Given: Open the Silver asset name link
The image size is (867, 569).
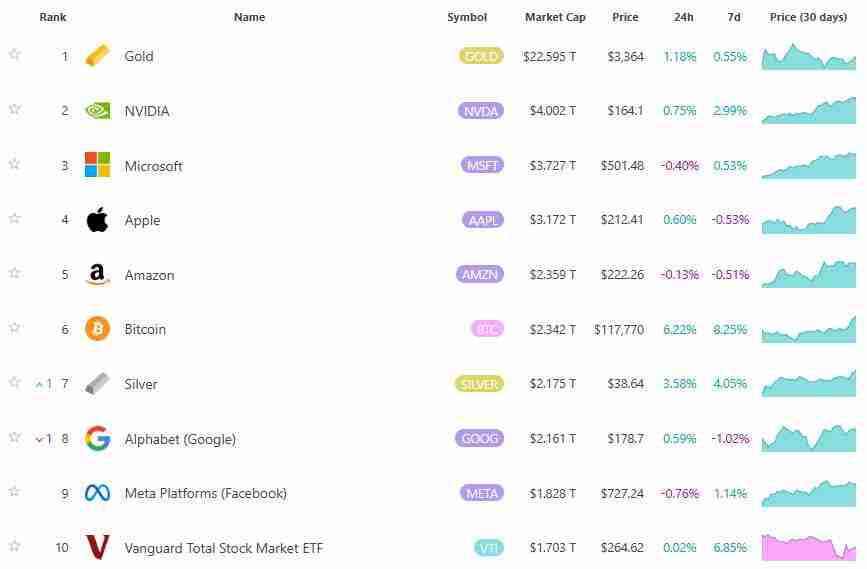Looking at the screenshot, I should [141, 384].
